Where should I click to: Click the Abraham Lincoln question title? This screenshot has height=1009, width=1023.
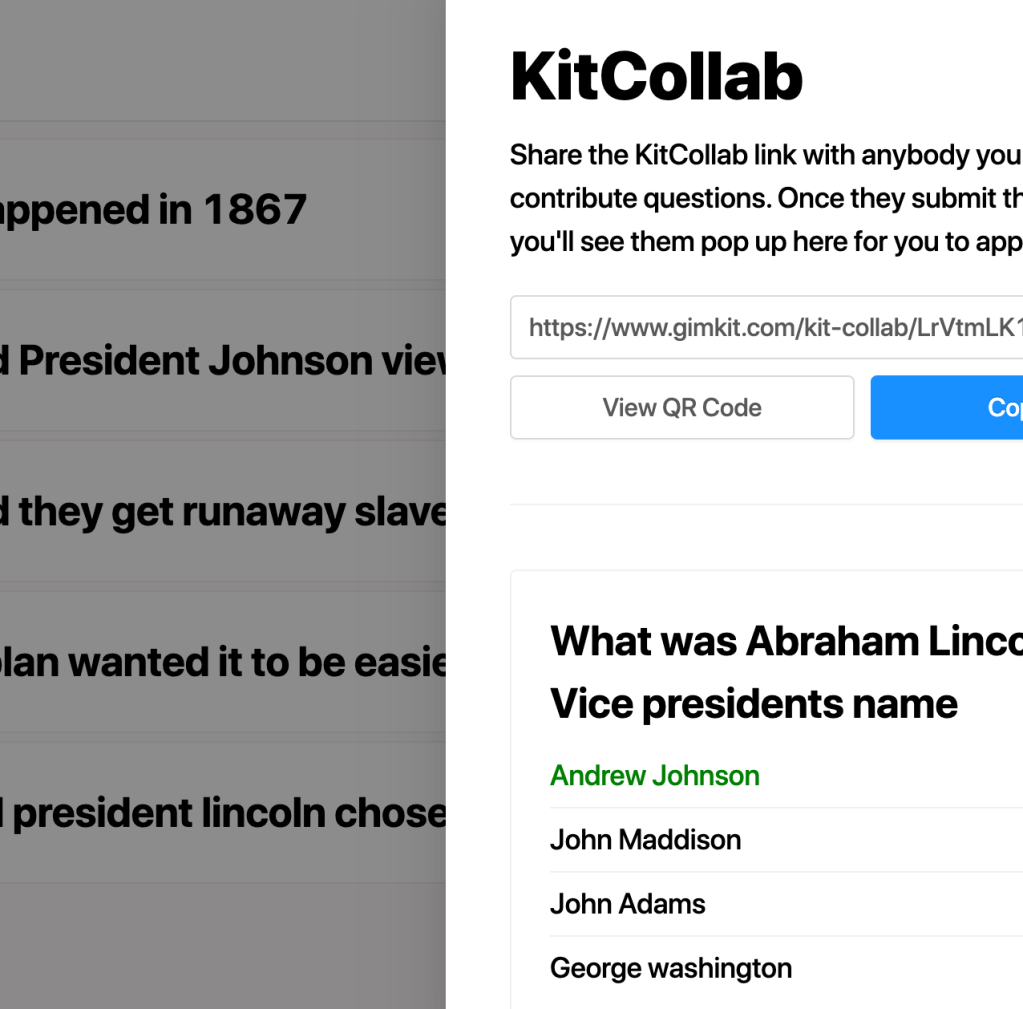[x=786, y=641]
